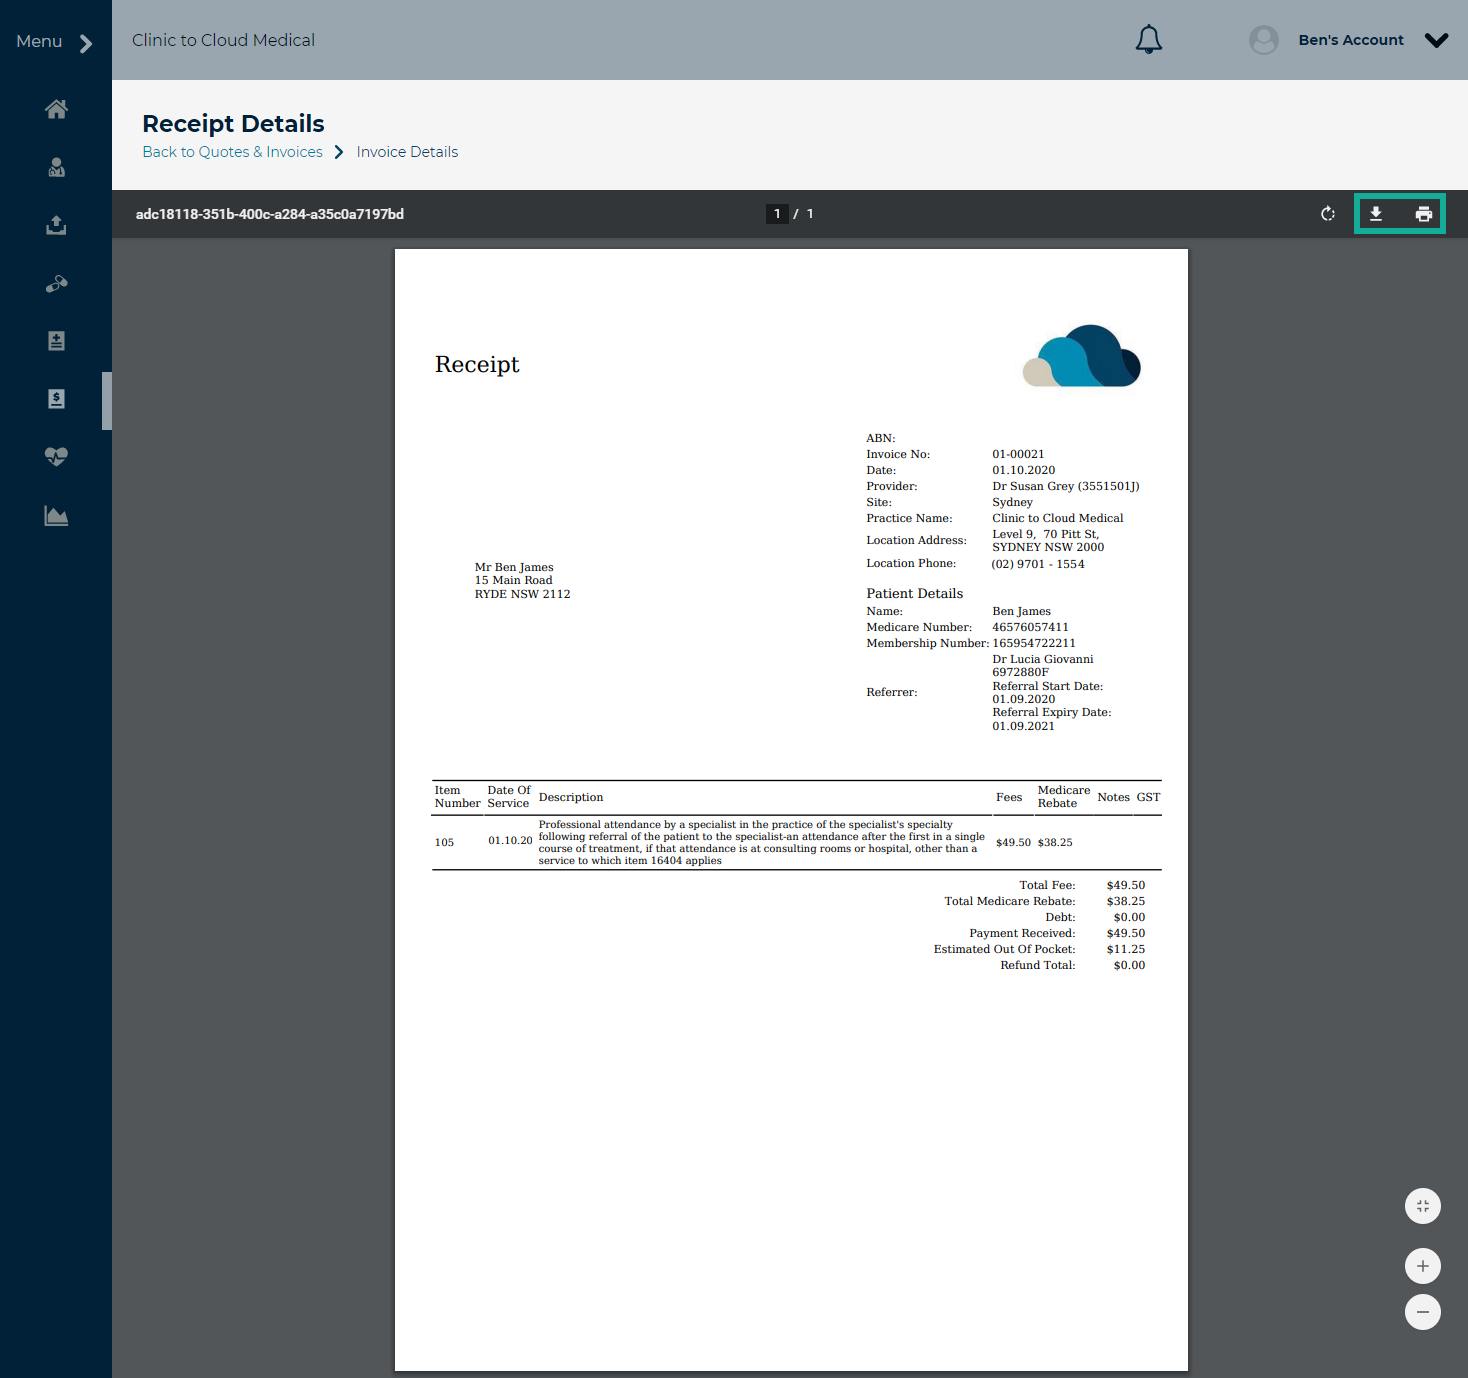Expand breadcrumb arrow after Quotes & Invoices
The width and height of the screenshot is (1468, 1378).
(x=339, y=151)
